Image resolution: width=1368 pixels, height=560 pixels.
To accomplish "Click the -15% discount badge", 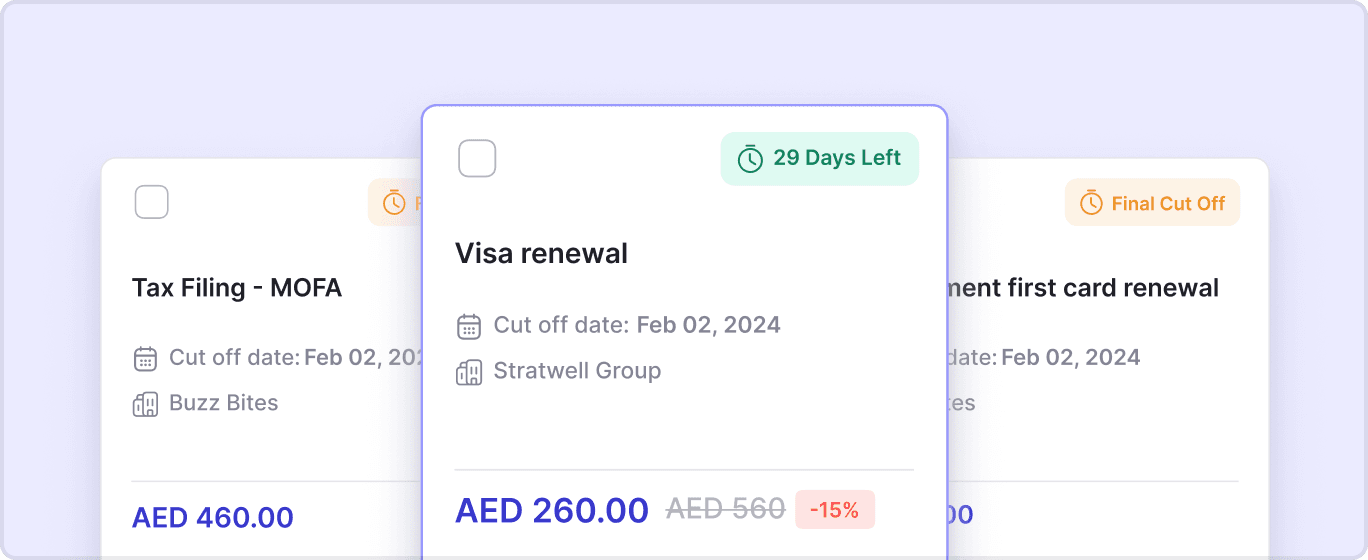I will 834,510.
